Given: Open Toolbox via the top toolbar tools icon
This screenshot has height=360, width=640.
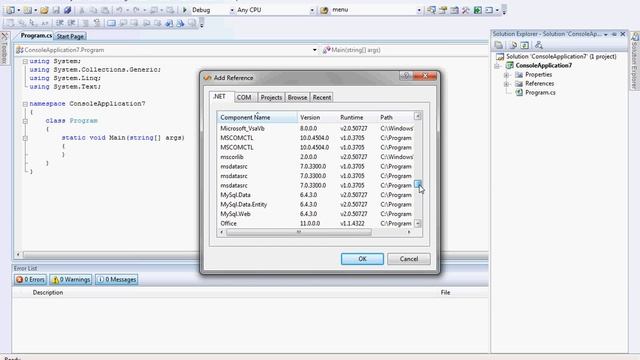Looking at the screenshot, I should pos(466,10).
